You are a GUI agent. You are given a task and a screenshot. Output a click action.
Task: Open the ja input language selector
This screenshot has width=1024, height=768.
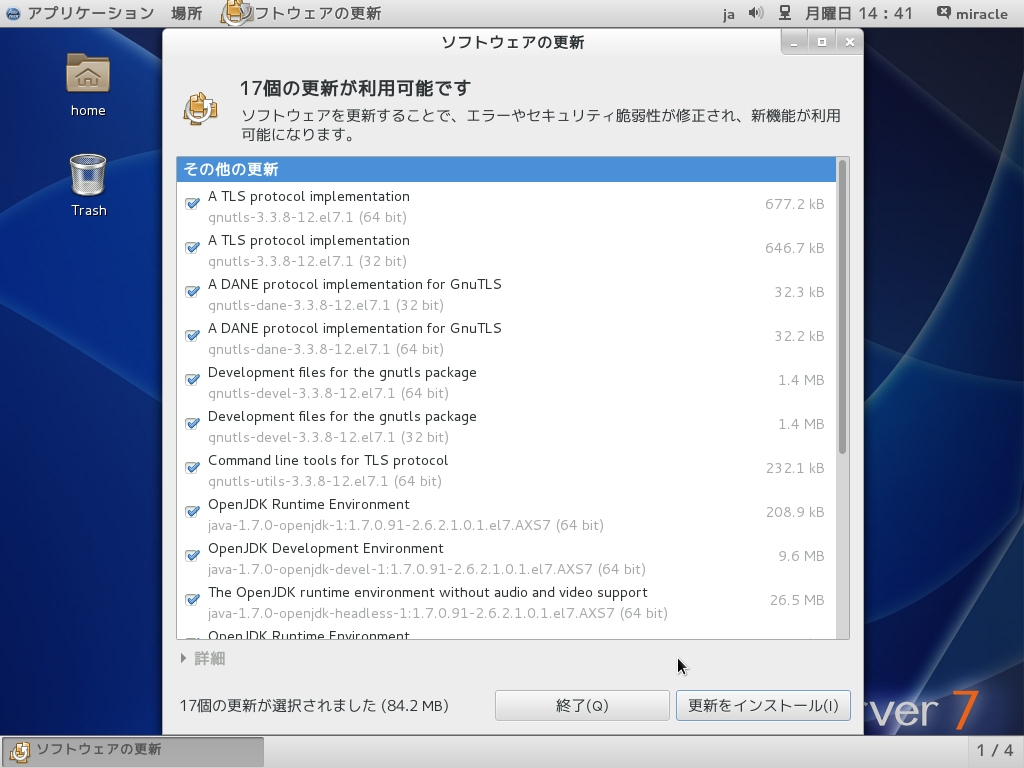pyautogui.click(x=728, y=13)
